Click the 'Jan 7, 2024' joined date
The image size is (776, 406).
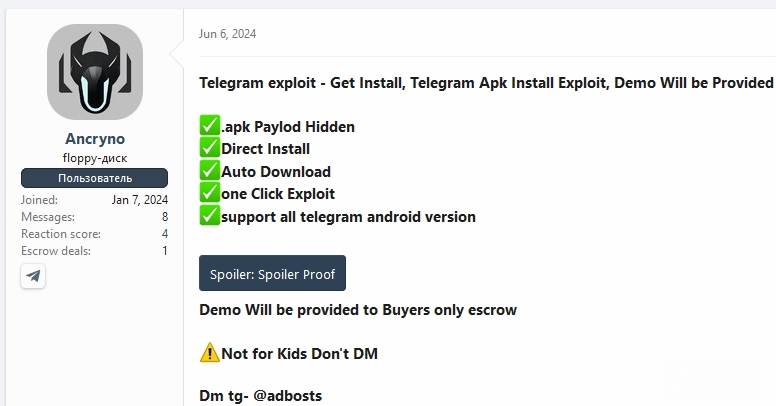(x=140, y=200)
